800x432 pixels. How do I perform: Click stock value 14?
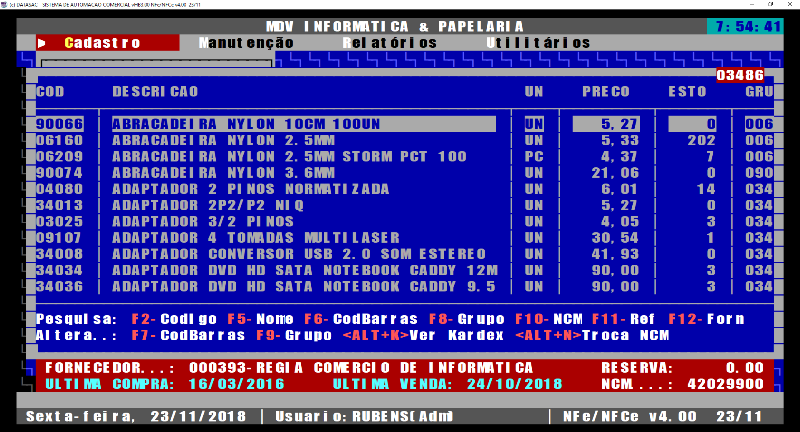(706, 189)
